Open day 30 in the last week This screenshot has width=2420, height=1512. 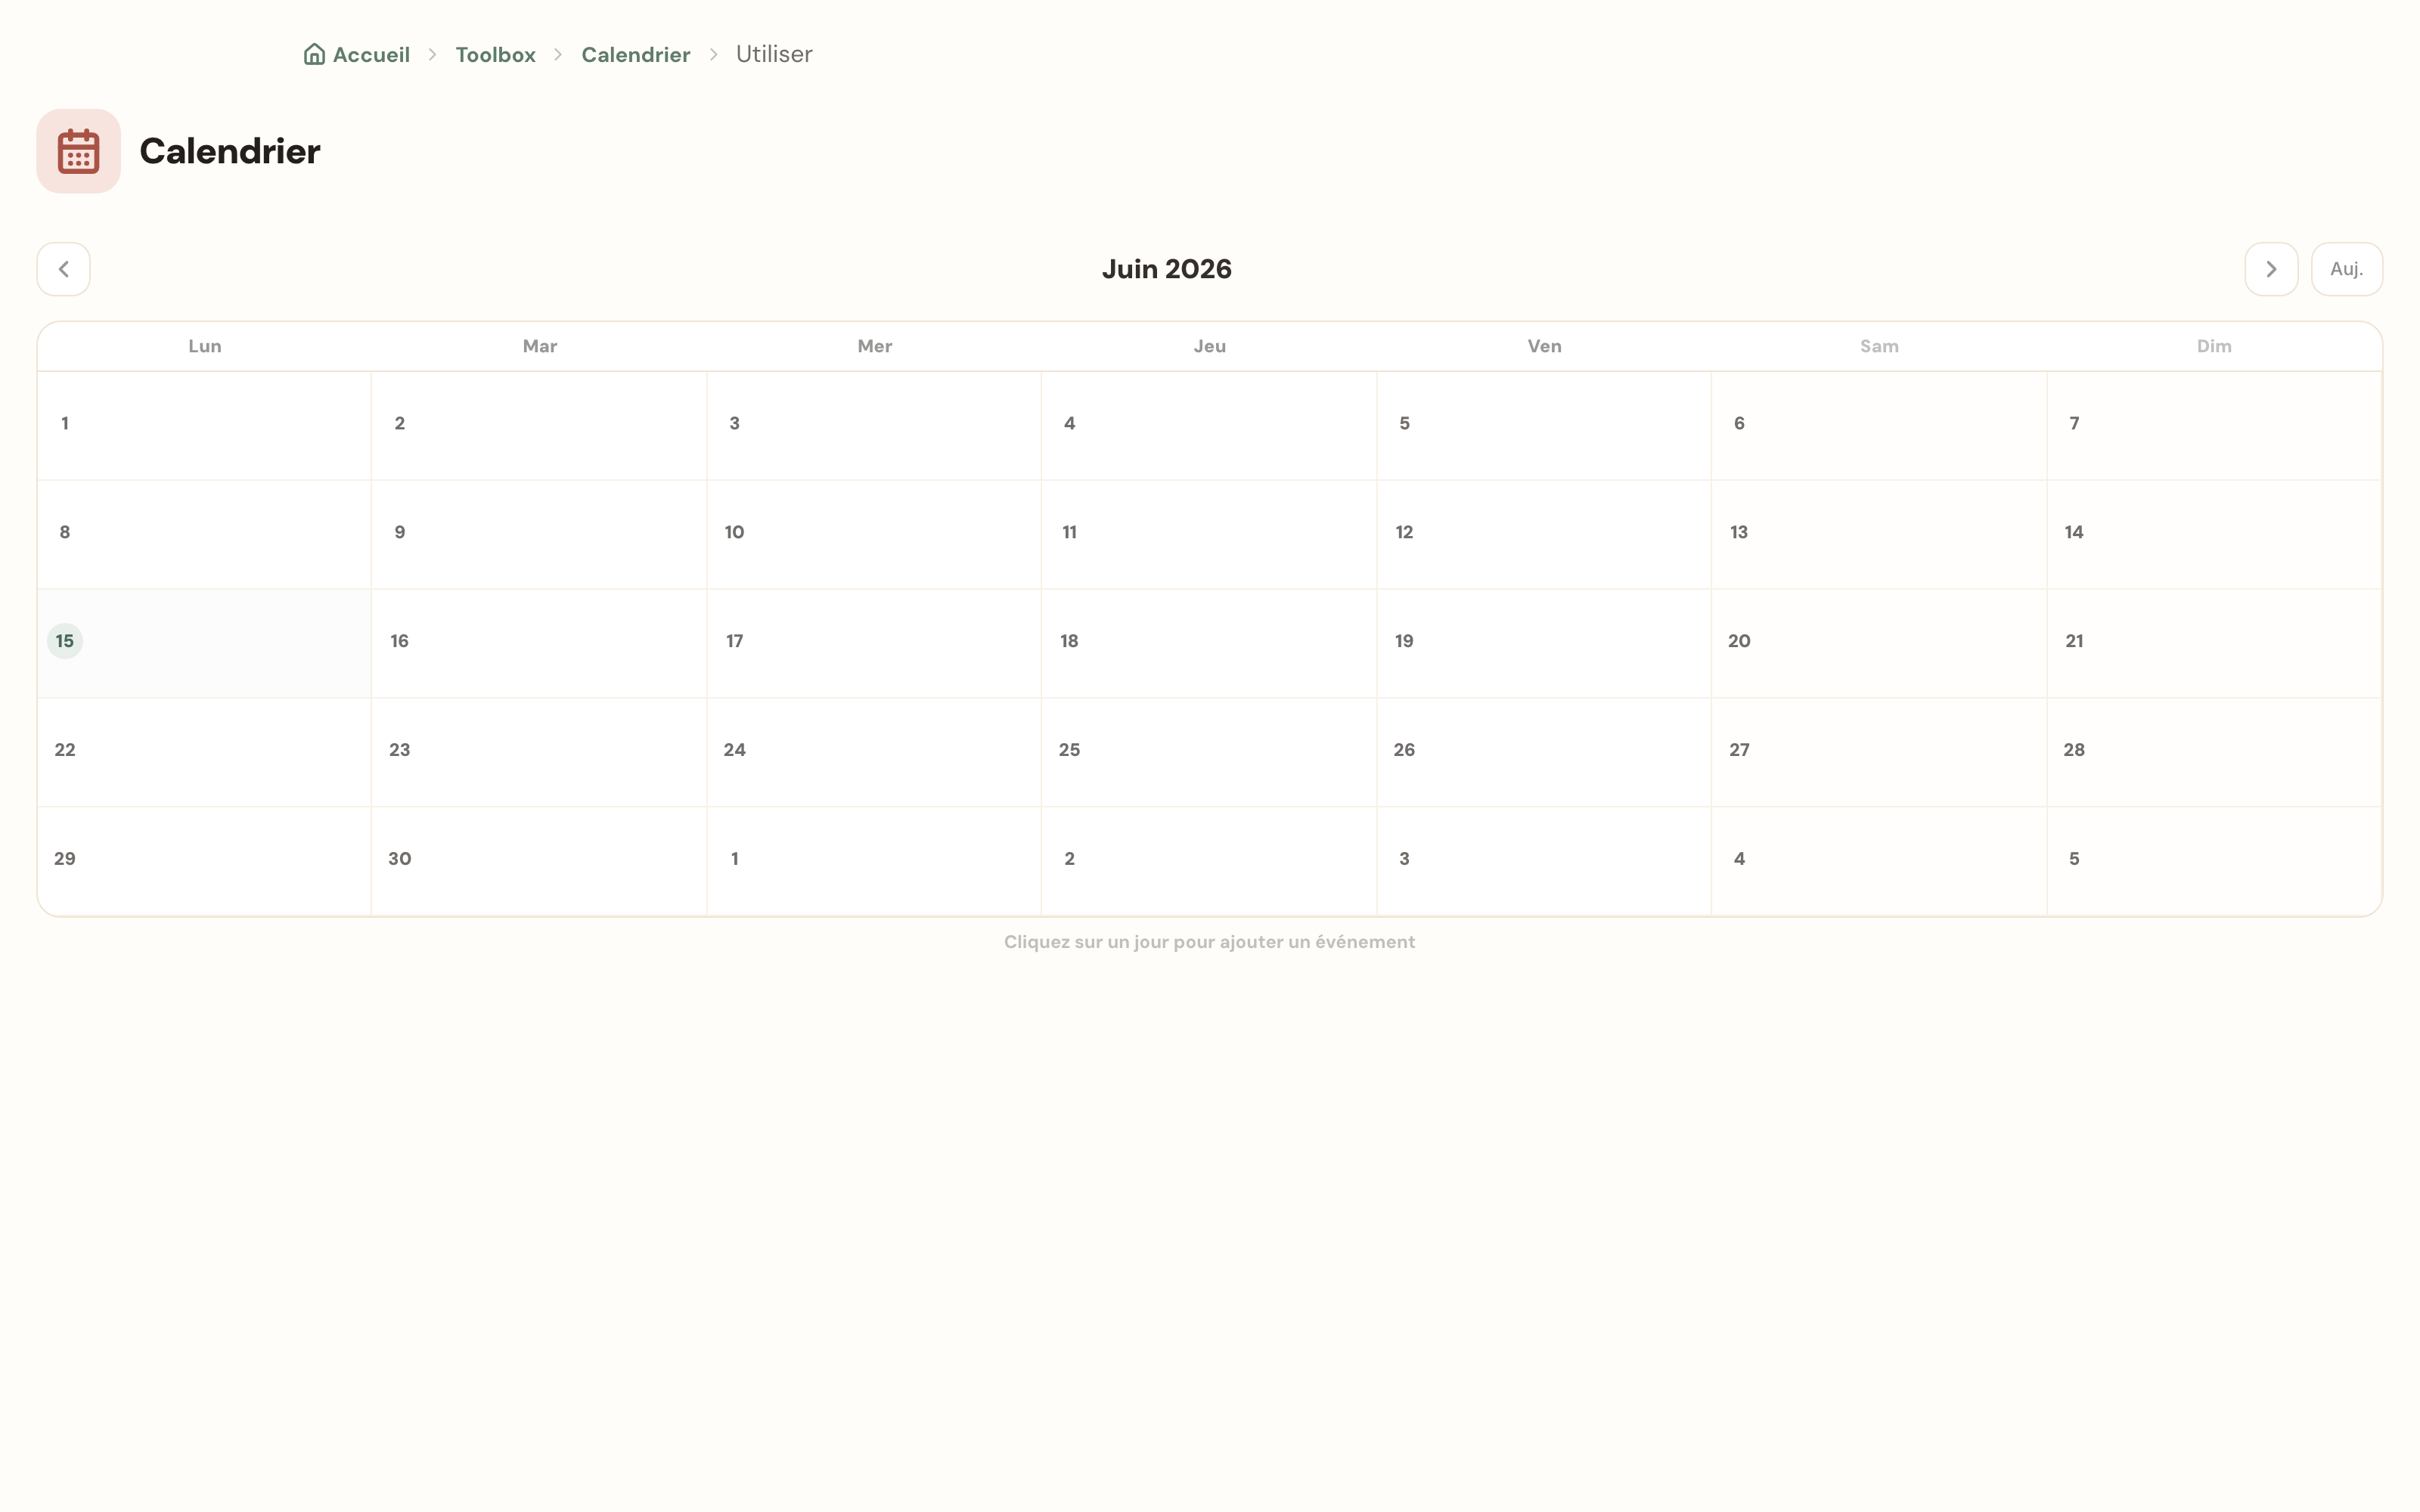pos(539,861)
